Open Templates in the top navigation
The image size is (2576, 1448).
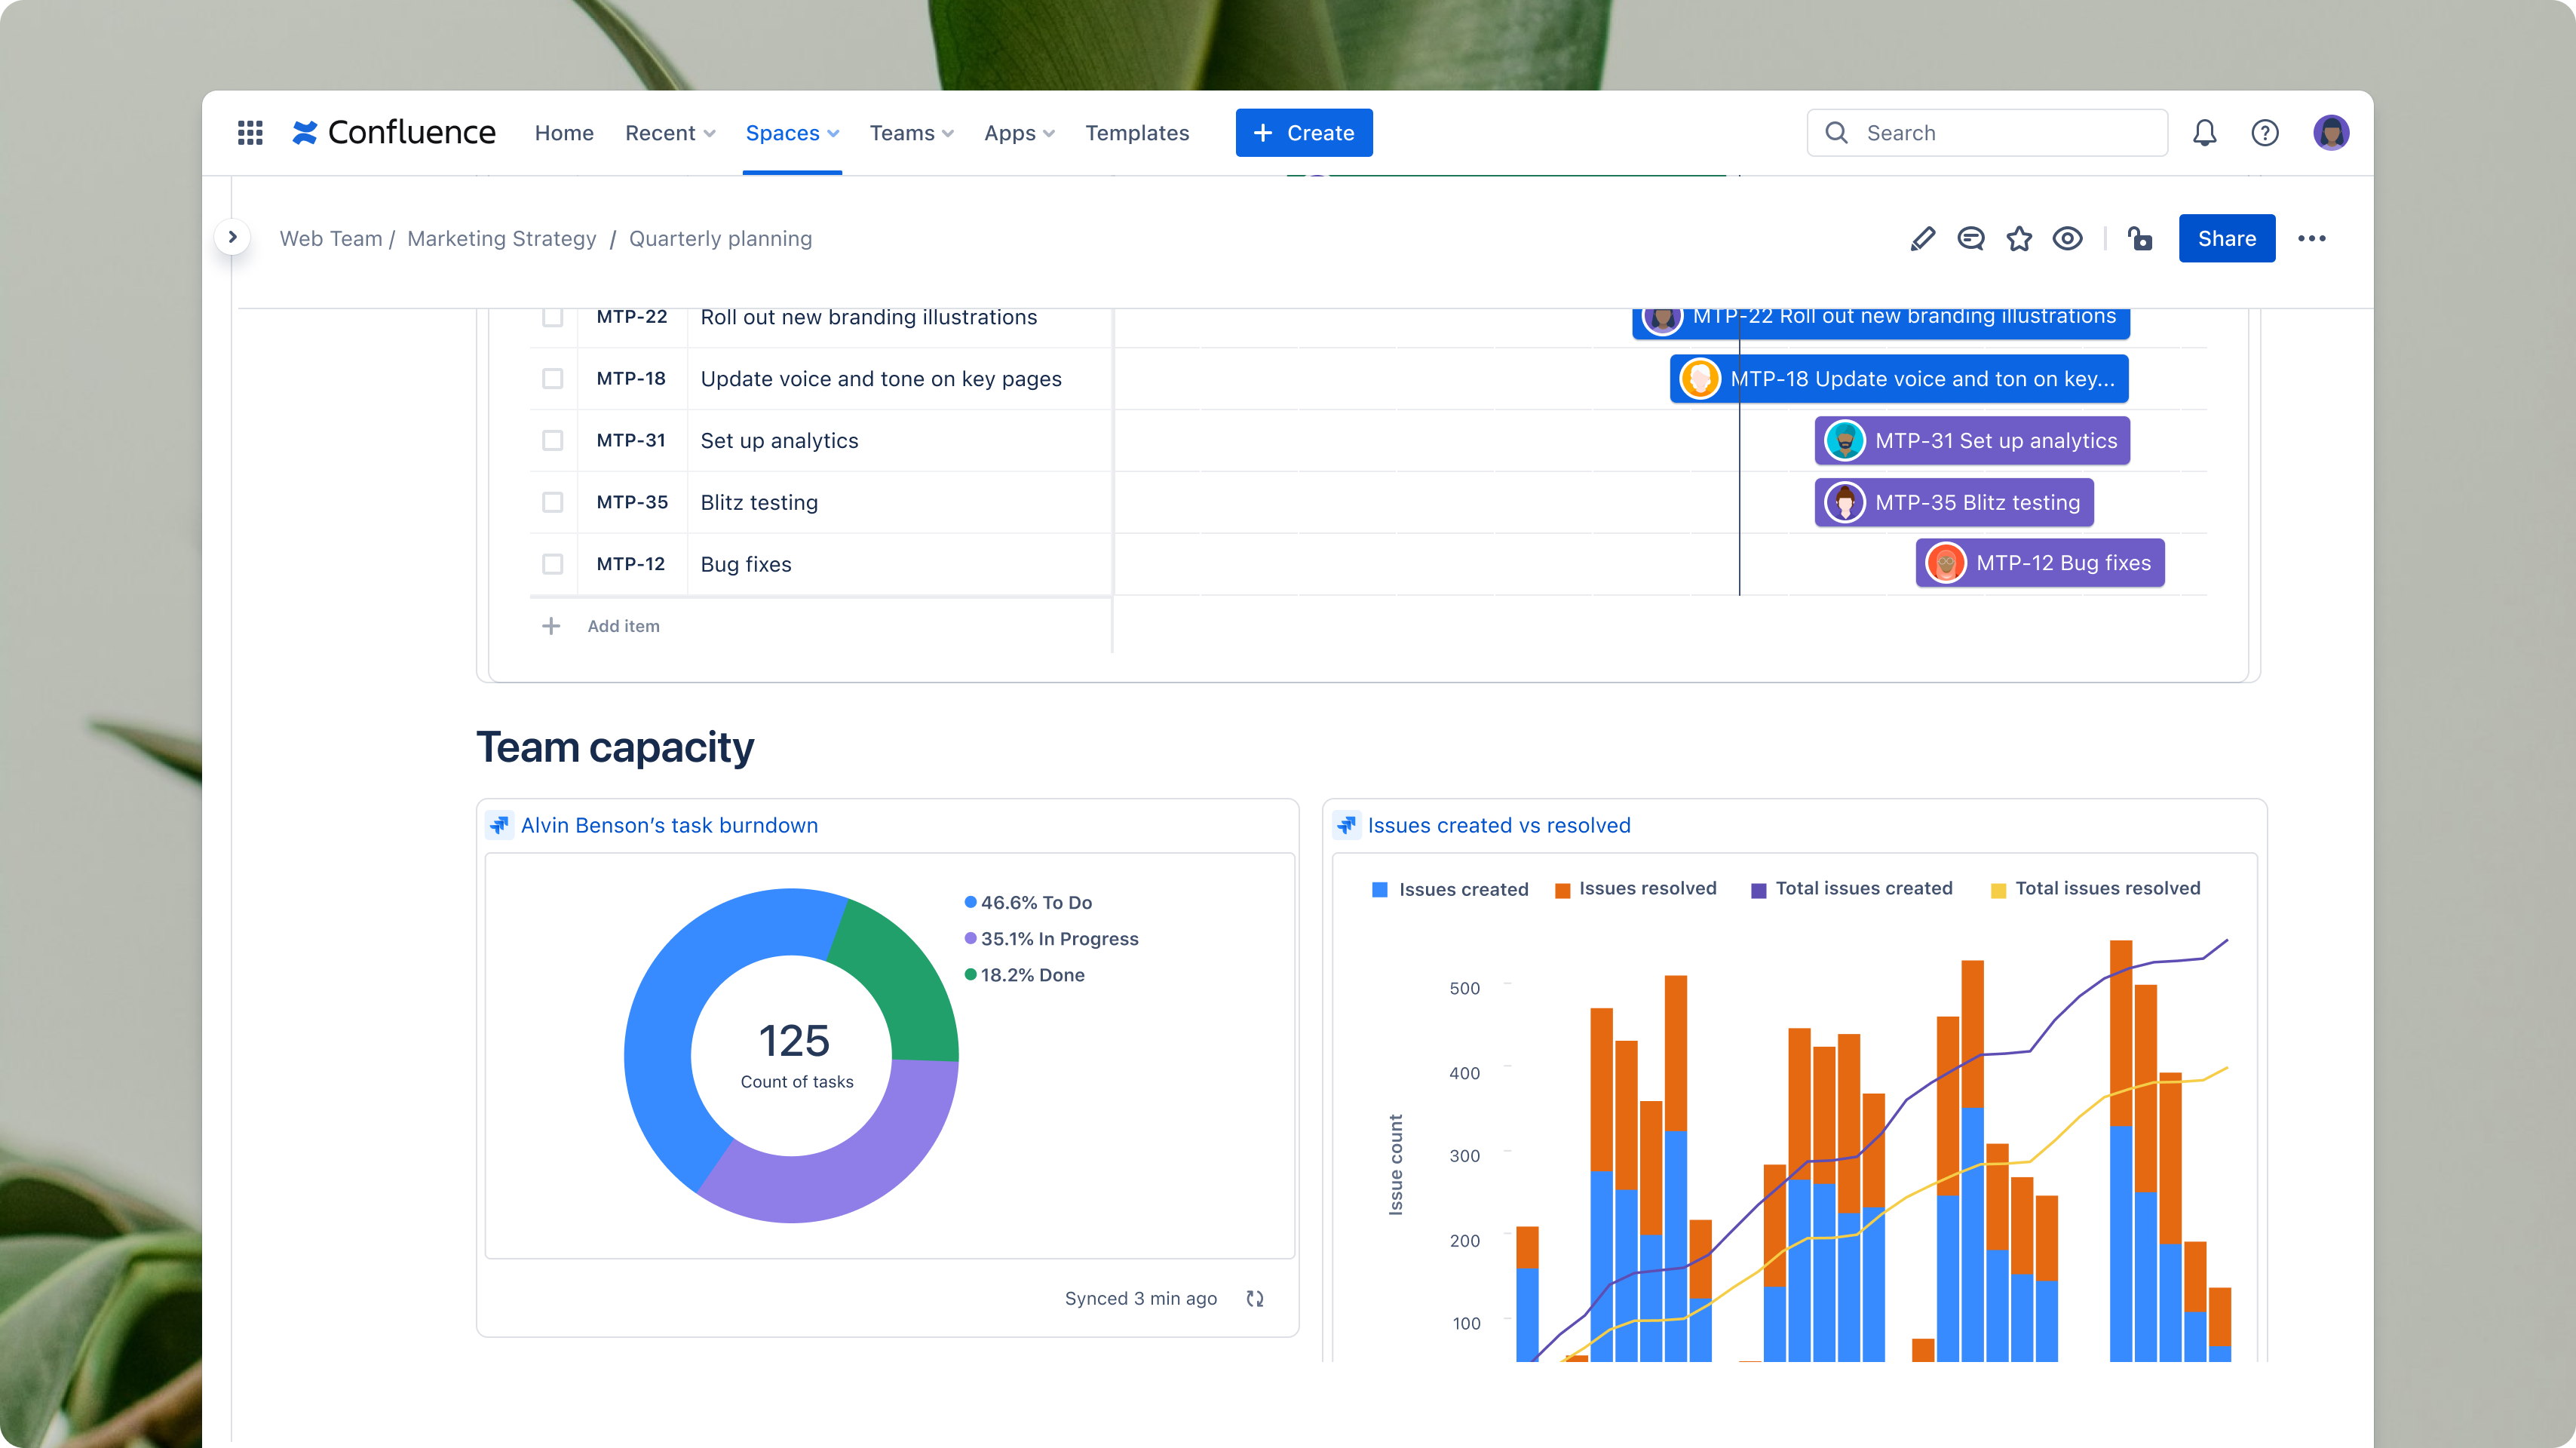coord(1137,133)
